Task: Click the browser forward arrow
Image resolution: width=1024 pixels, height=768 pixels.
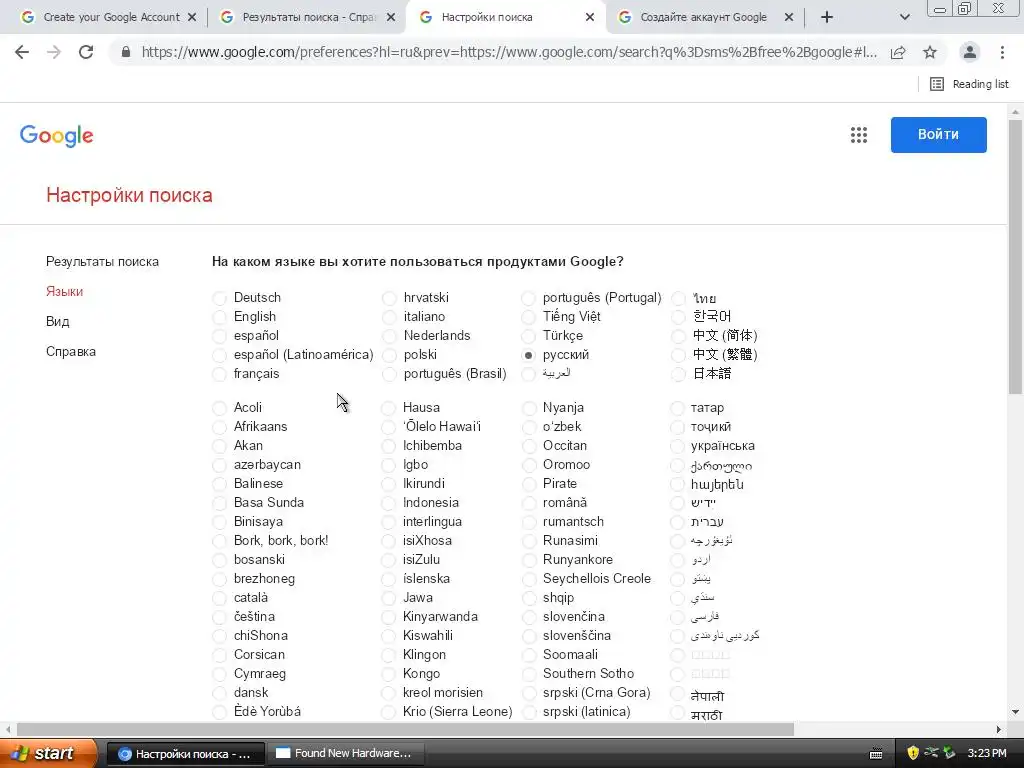Action: click(x=54, y=52)
